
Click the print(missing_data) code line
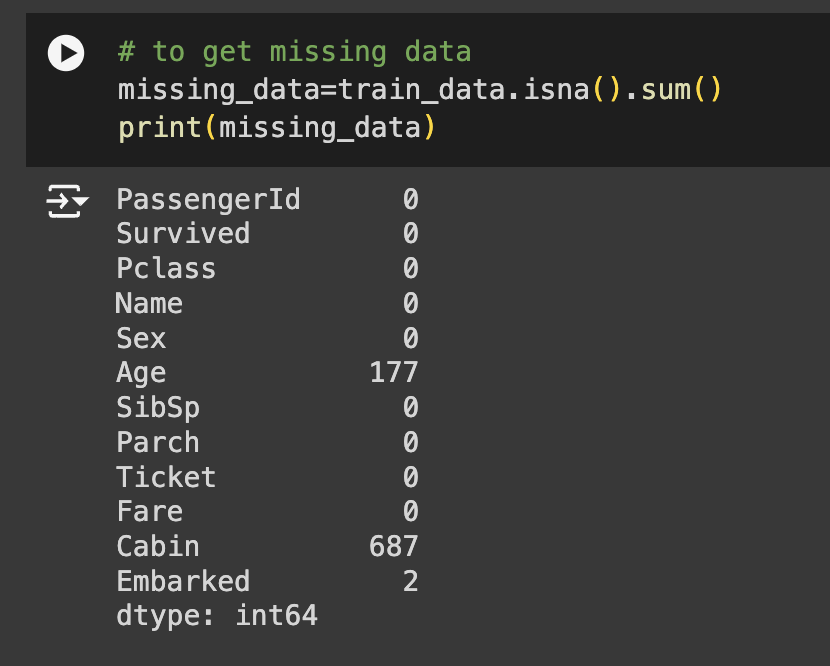pyautogui.click(x=276, y=128)
